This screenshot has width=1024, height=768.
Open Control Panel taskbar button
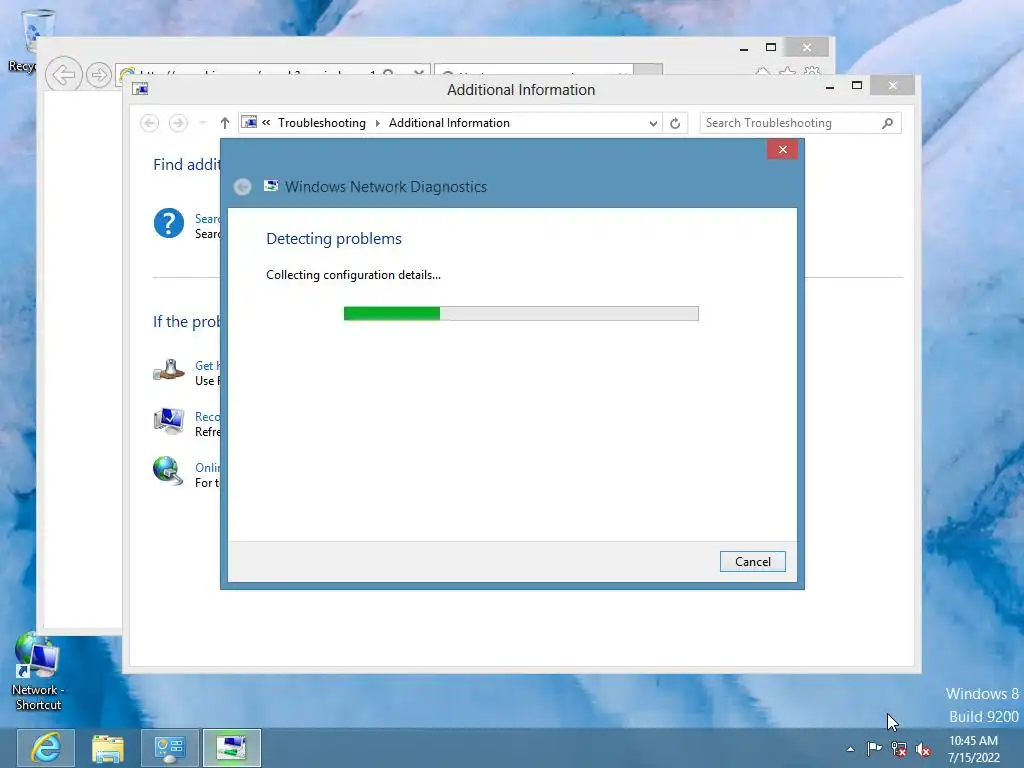[170, 748]
